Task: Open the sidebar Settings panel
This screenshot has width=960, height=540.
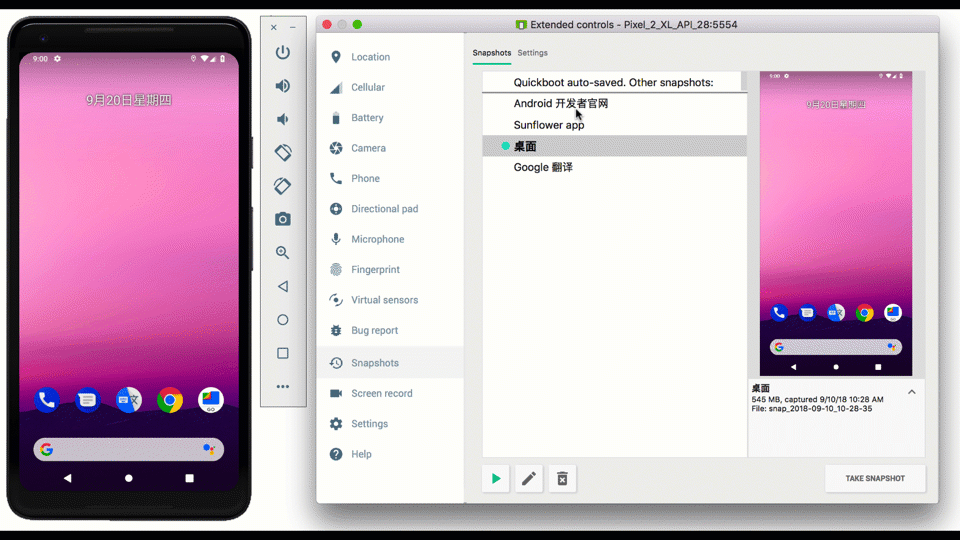Action: (390, 424)
